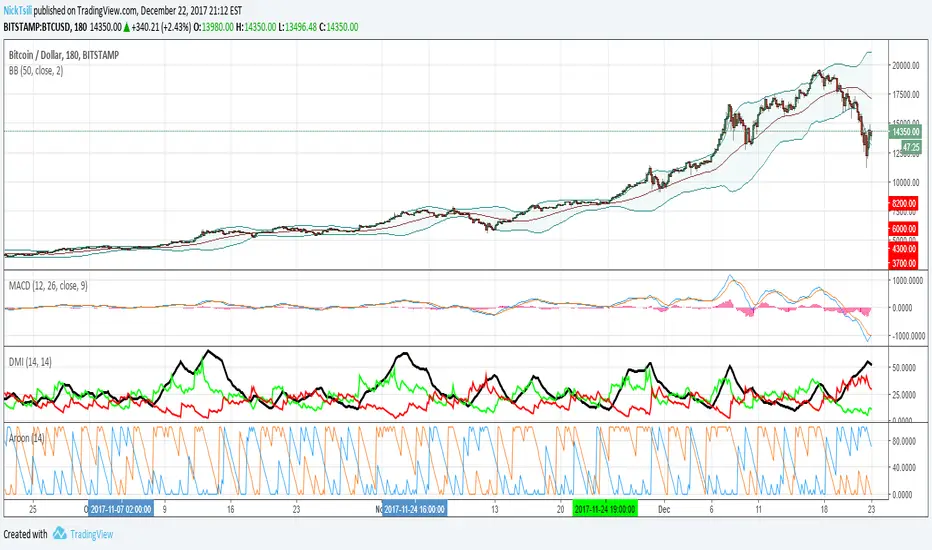Click the Dec label on time axis
Screen dimensions: 932x550
[x=664, y=510]
